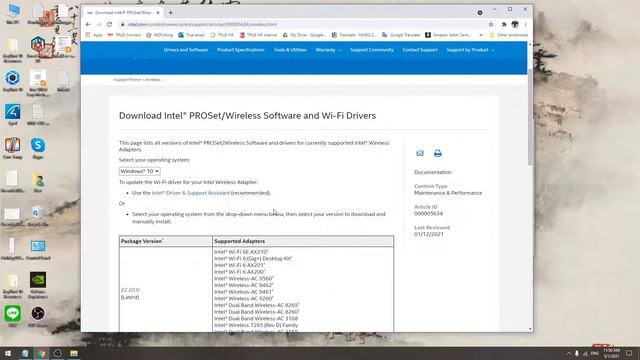Open Tools & Utilities menu item
This screenshot has width=640, height=360.
[x=290, y=50]
